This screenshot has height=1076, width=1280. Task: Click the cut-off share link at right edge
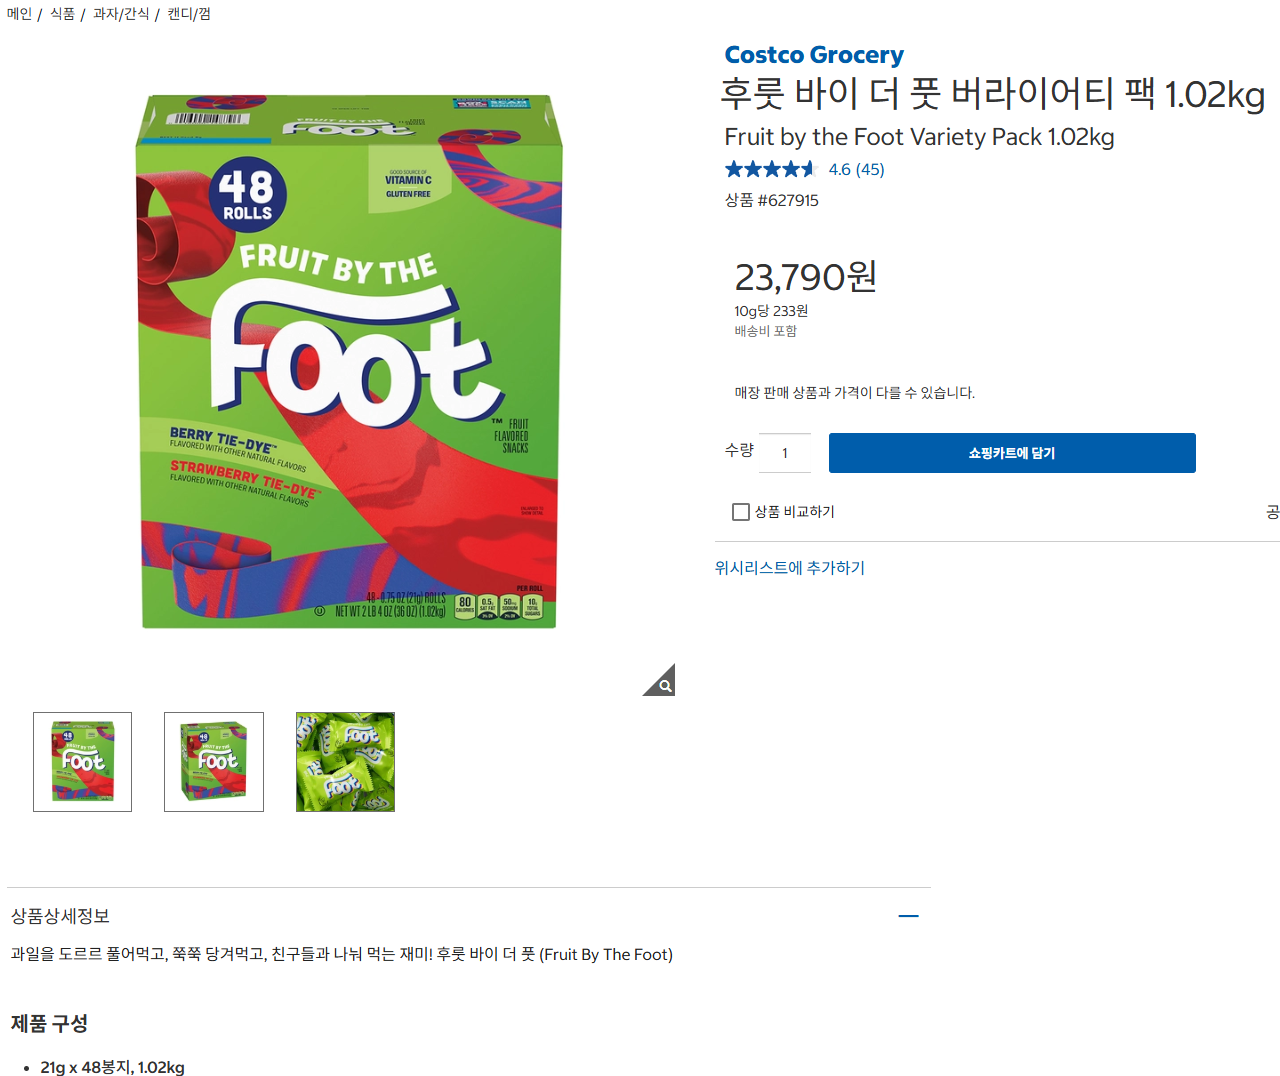(1272, 512)
